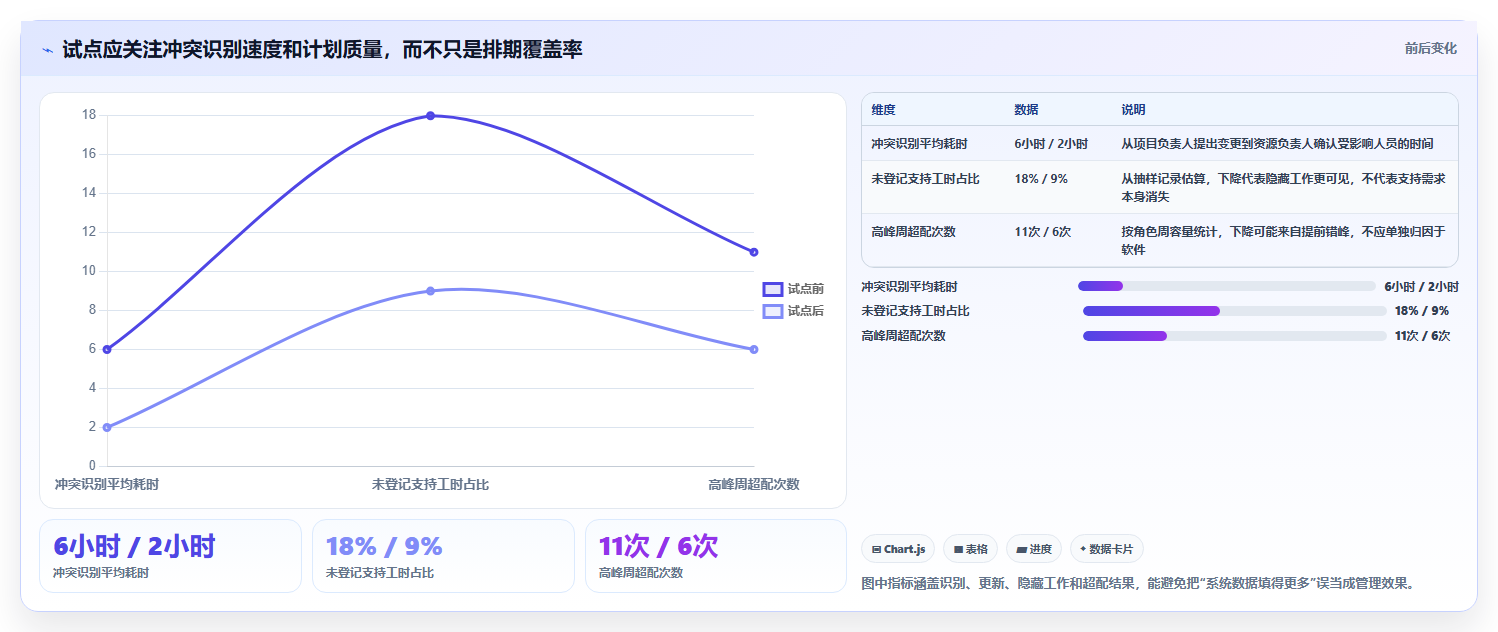
Task: Click the x-axis label 未登记支持工时占比
Action: point(430,484)
